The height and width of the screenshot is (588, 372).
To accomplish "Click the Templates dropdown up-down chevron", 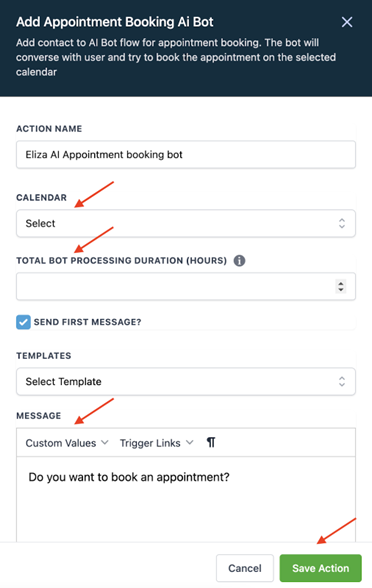I will pos(342,382).
